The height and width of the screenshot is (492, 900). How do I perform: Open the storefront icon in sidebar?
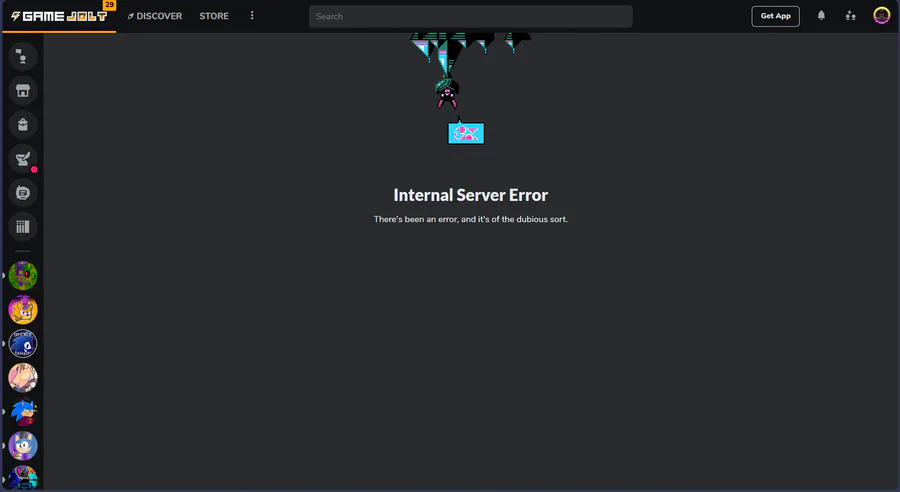23,90
